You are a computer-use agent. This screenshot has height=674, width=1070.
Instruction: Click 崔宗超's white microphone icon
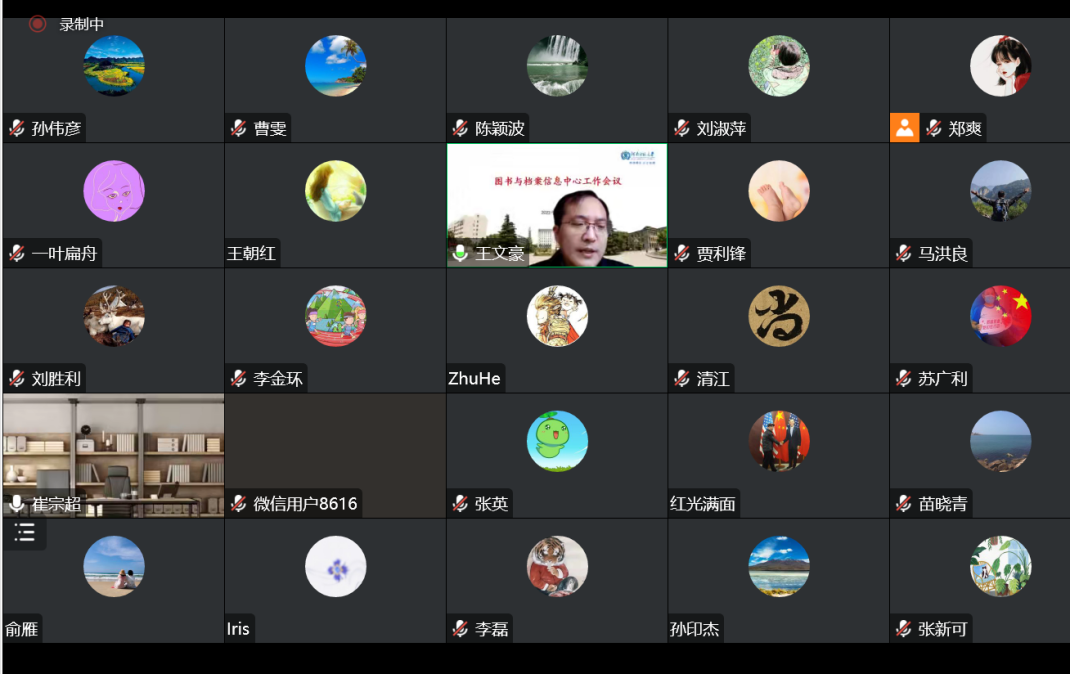coord(16,503)
